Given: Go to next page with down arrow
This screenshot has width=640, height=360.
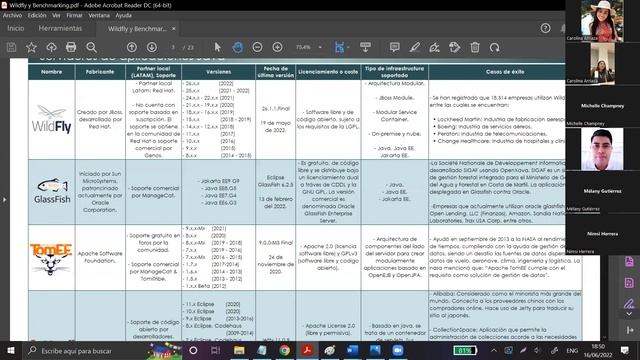Looking at the screenshot, I should tap(152, 47).
